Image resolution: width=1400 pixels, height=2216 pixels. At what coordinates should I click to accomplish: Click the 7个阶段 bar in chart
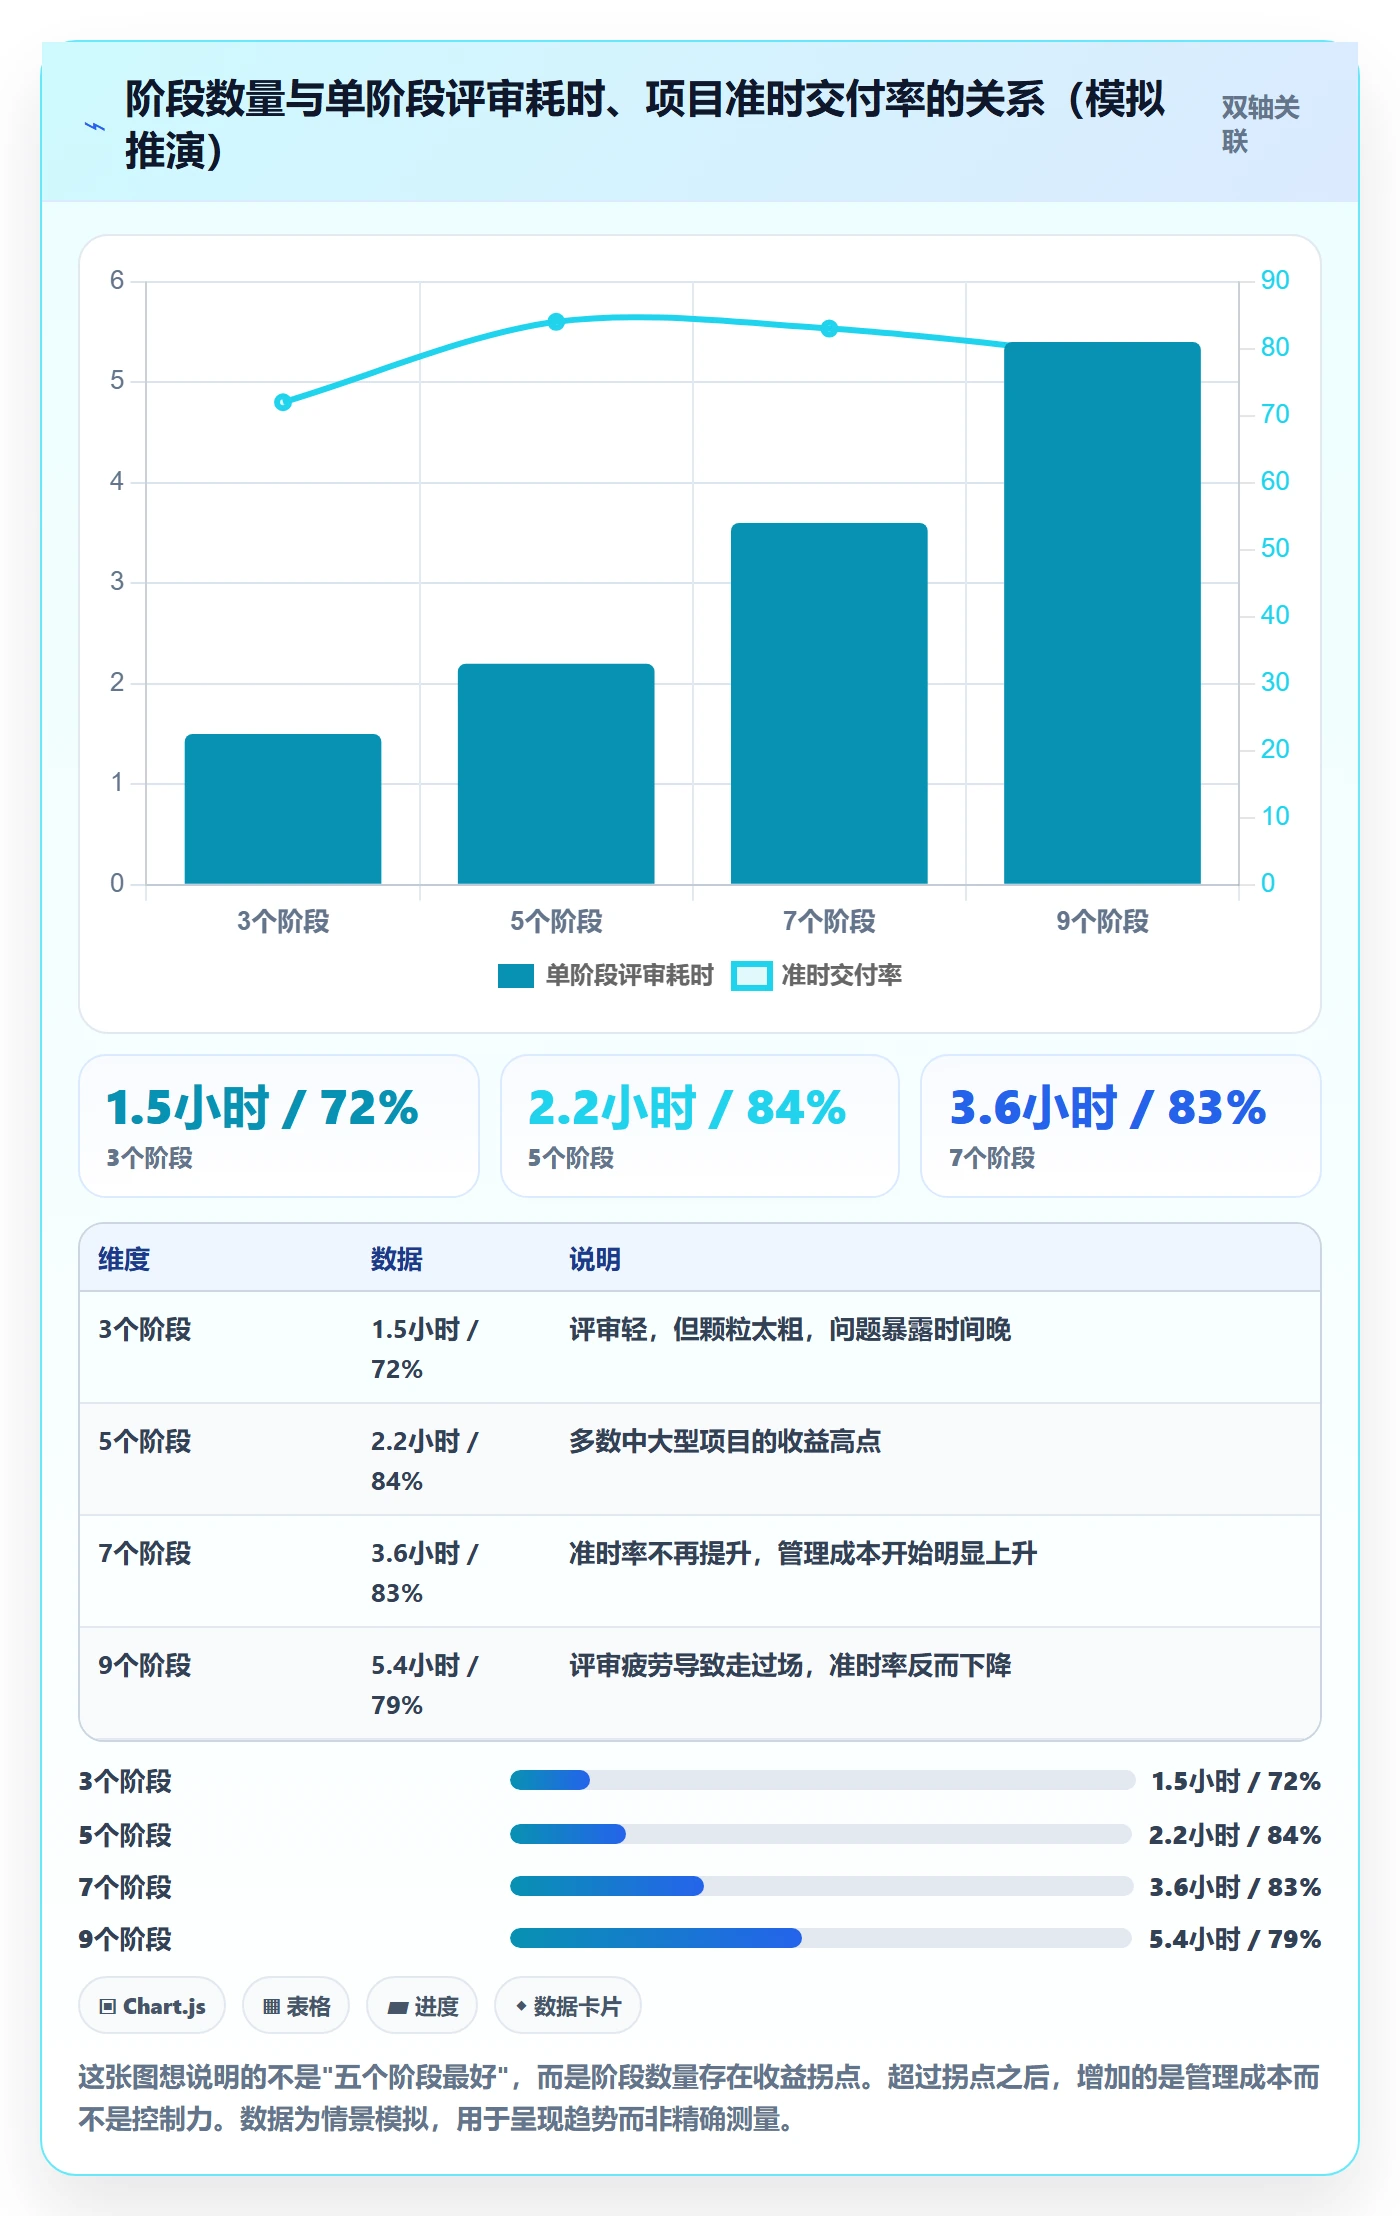(x=829, y=703)
